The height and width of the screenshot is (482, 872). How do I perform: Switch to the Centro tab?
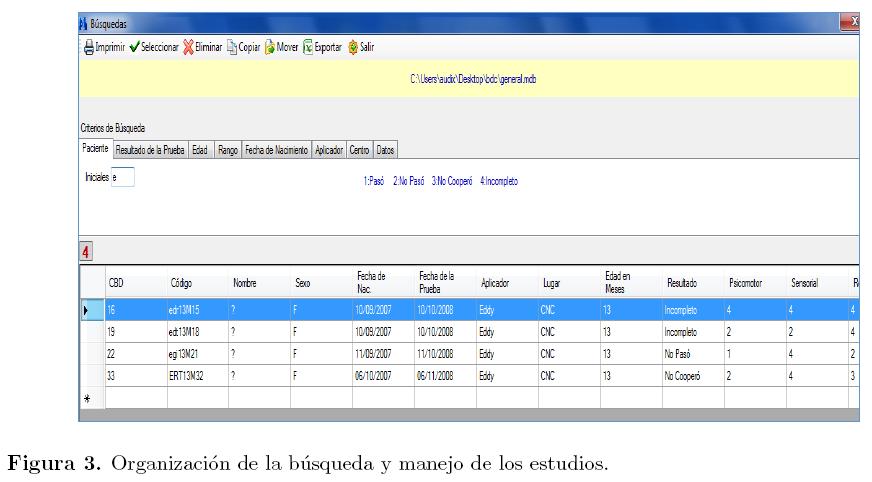pos(359,149)
